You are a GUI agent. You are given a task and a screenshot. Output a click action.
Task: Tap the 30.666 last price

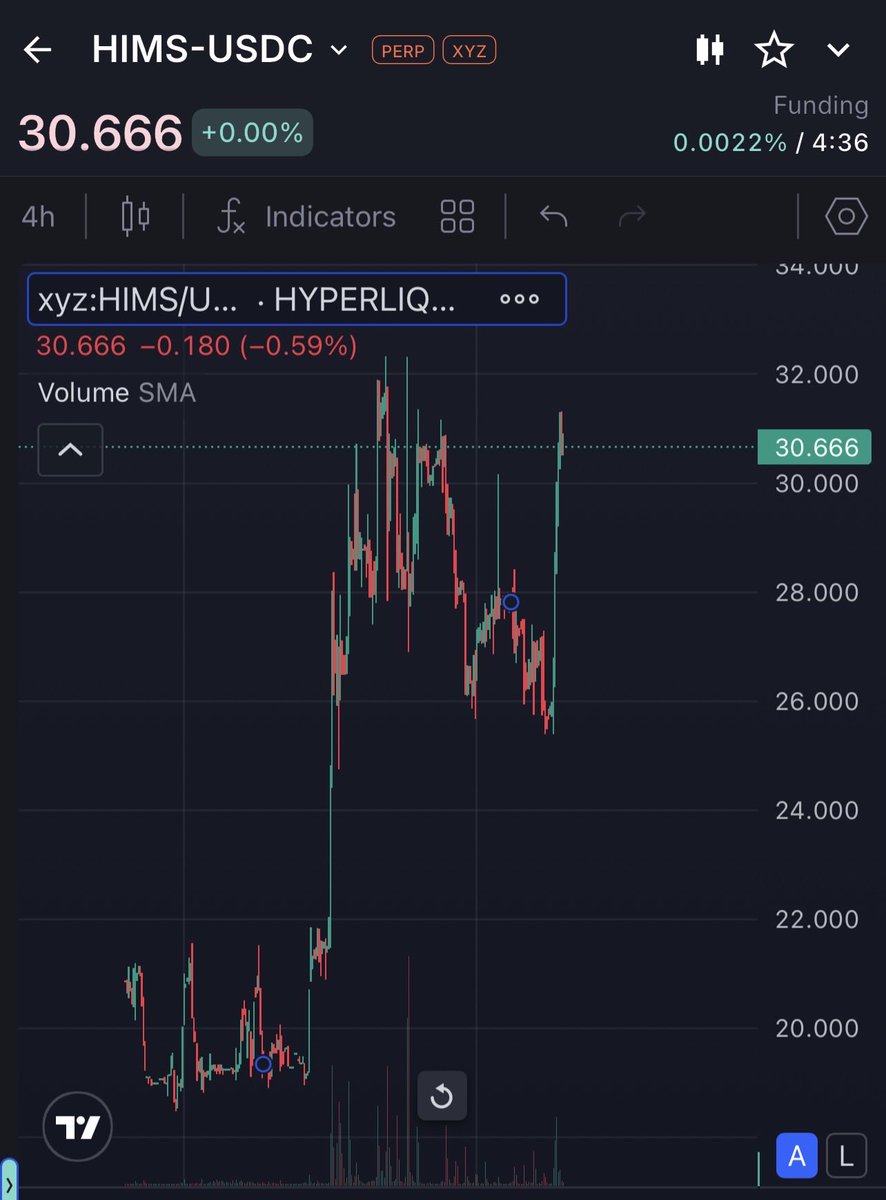tap(100, 133)
